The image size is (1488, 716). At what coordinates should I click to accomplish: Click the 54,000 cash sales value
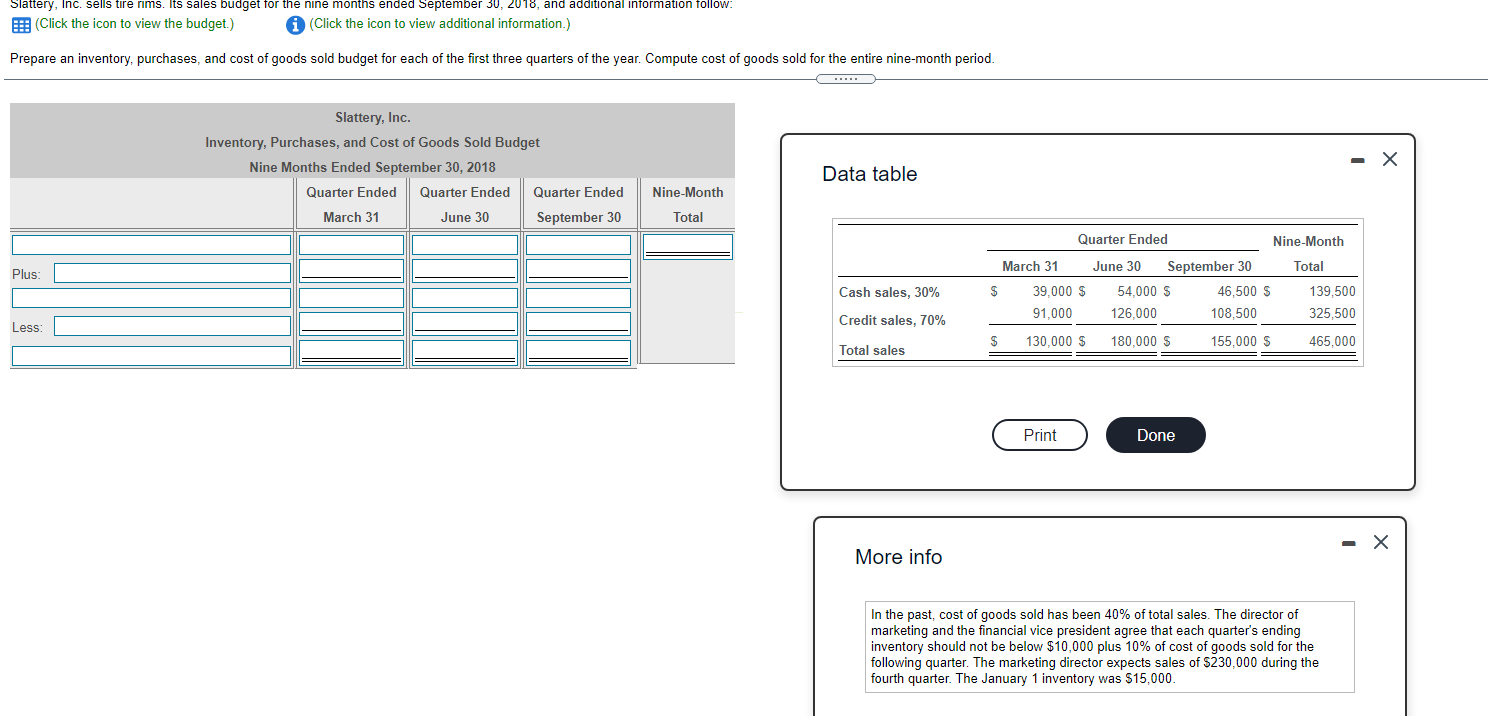click(1137, 291)
